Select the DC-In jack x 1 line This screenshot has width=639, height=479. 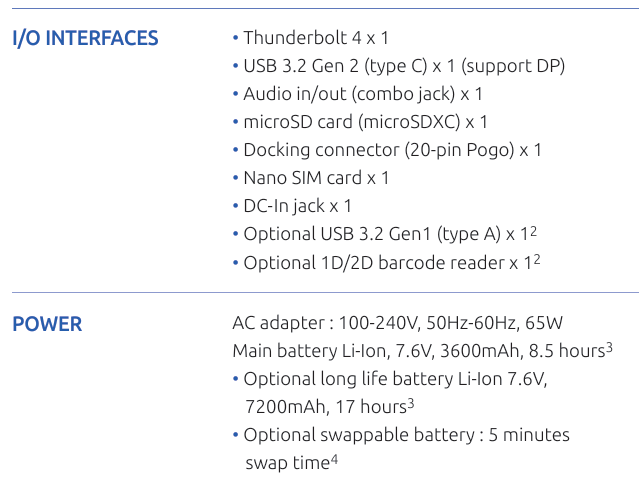tap(297, 206)
